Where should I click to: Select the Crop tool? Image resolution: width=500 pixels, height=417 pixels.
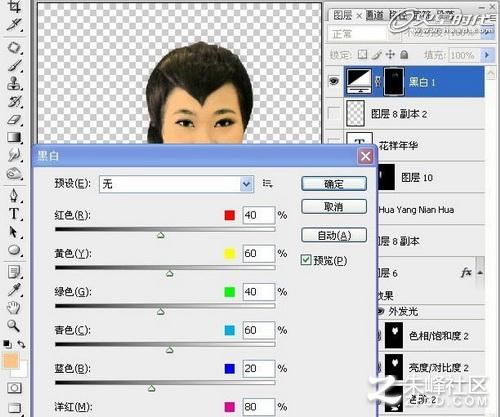click(14, 6)
